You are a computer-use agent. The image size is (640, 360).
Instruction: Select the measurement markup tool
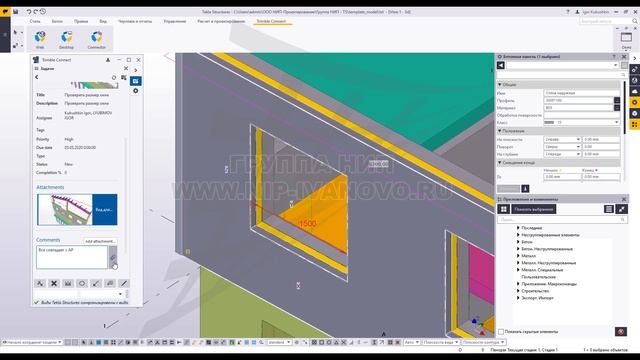[x=68, y=283]
